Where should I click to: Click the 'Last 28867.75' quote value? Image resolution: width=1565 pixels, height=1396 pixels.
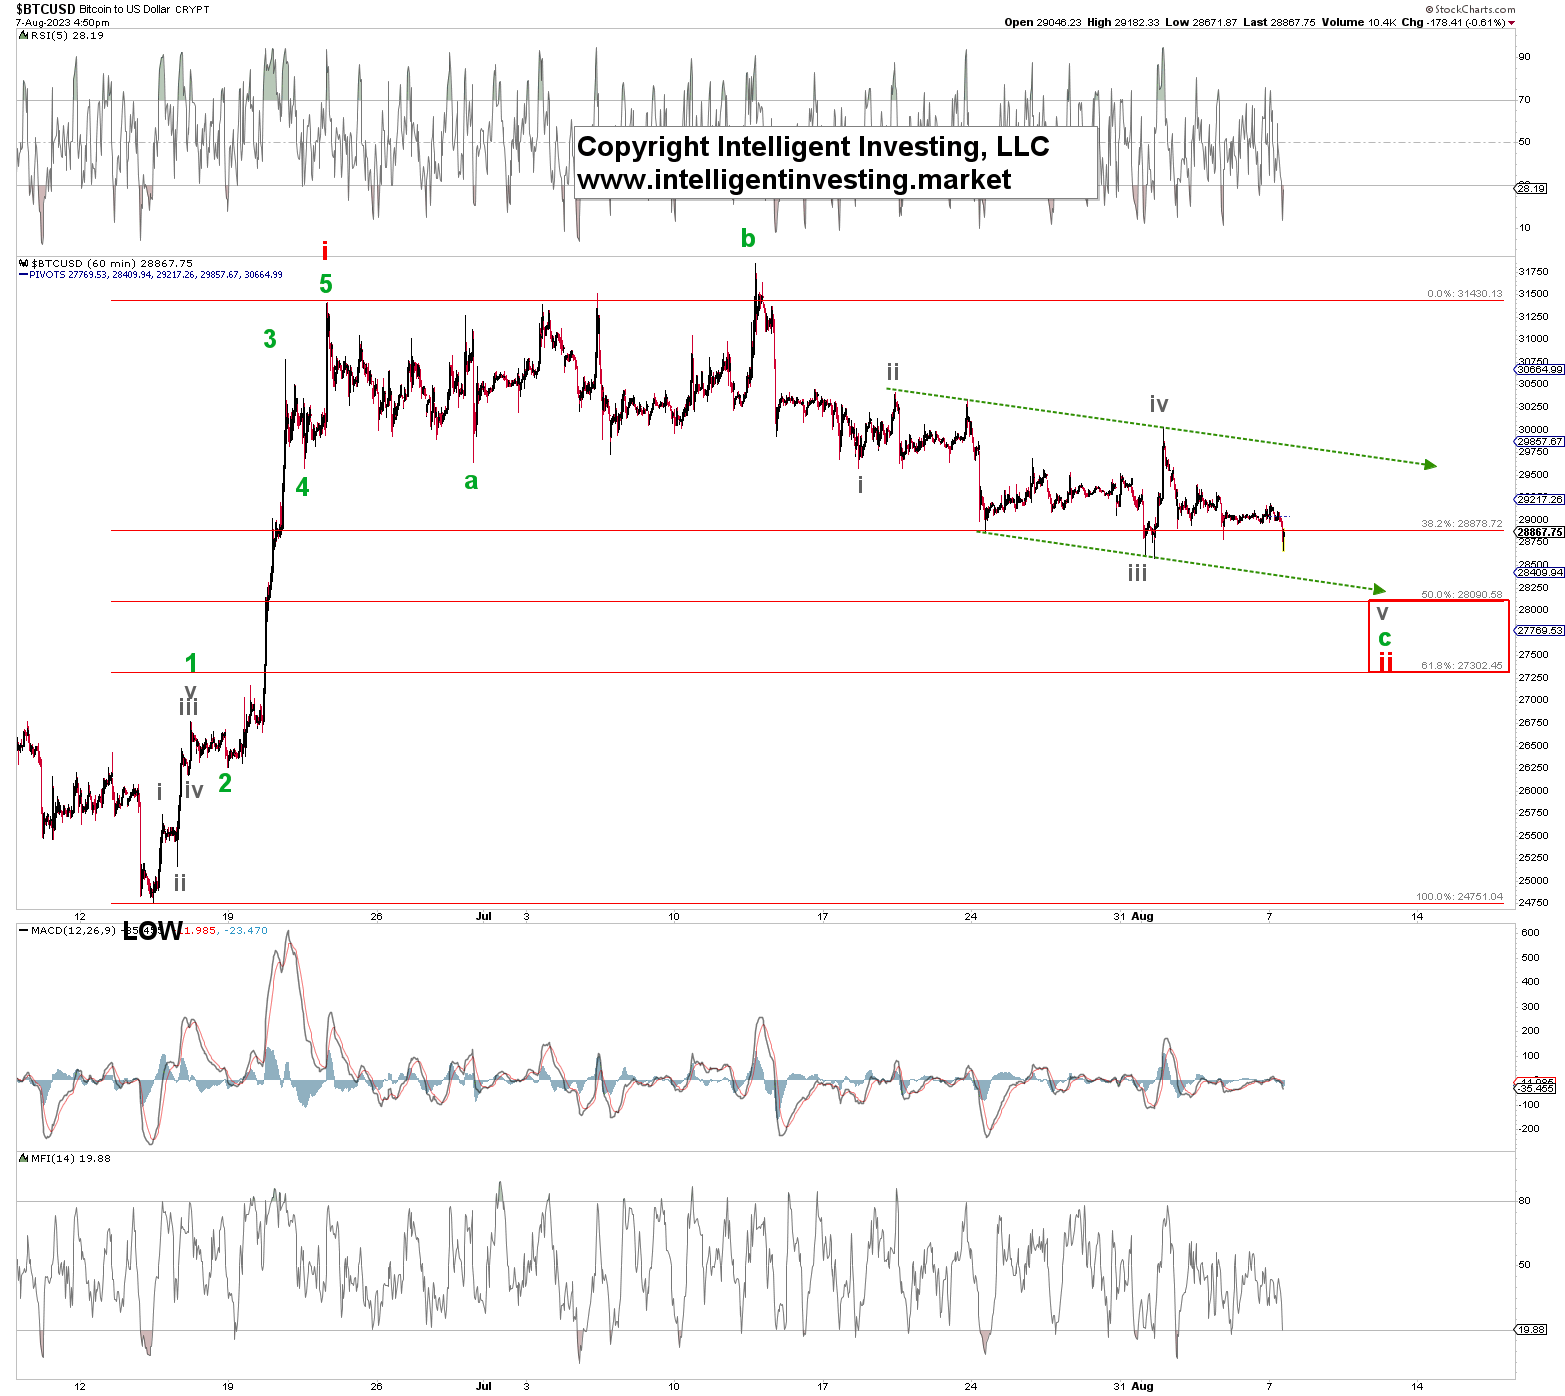coord(1280,22)
